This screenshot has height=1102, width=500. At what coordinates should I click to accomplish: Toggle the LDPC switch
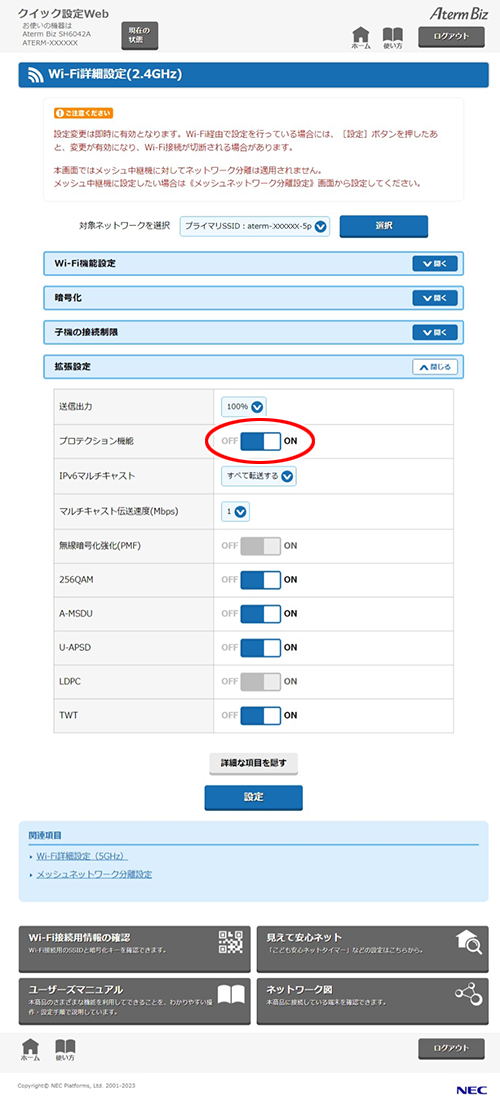point(260,681)
